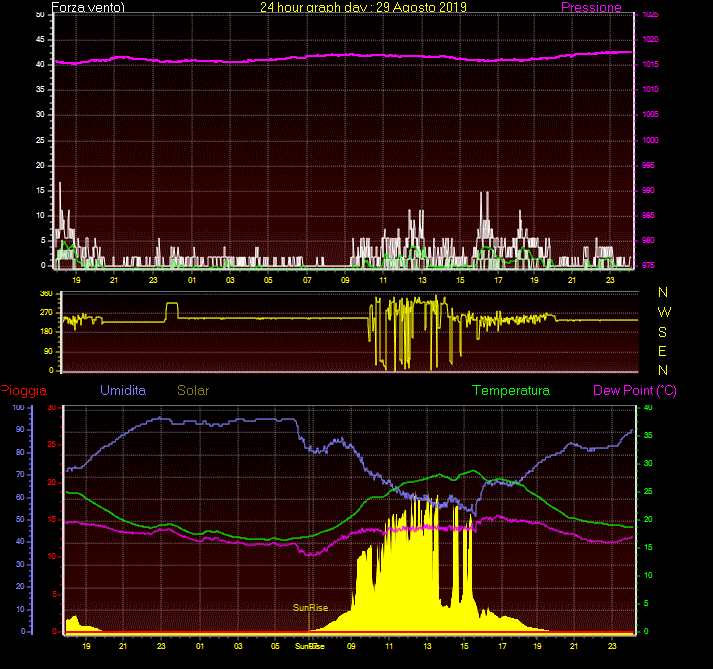Click the "80" value on blue humidity axis
The image size is (713, 669).
point(20,452)
